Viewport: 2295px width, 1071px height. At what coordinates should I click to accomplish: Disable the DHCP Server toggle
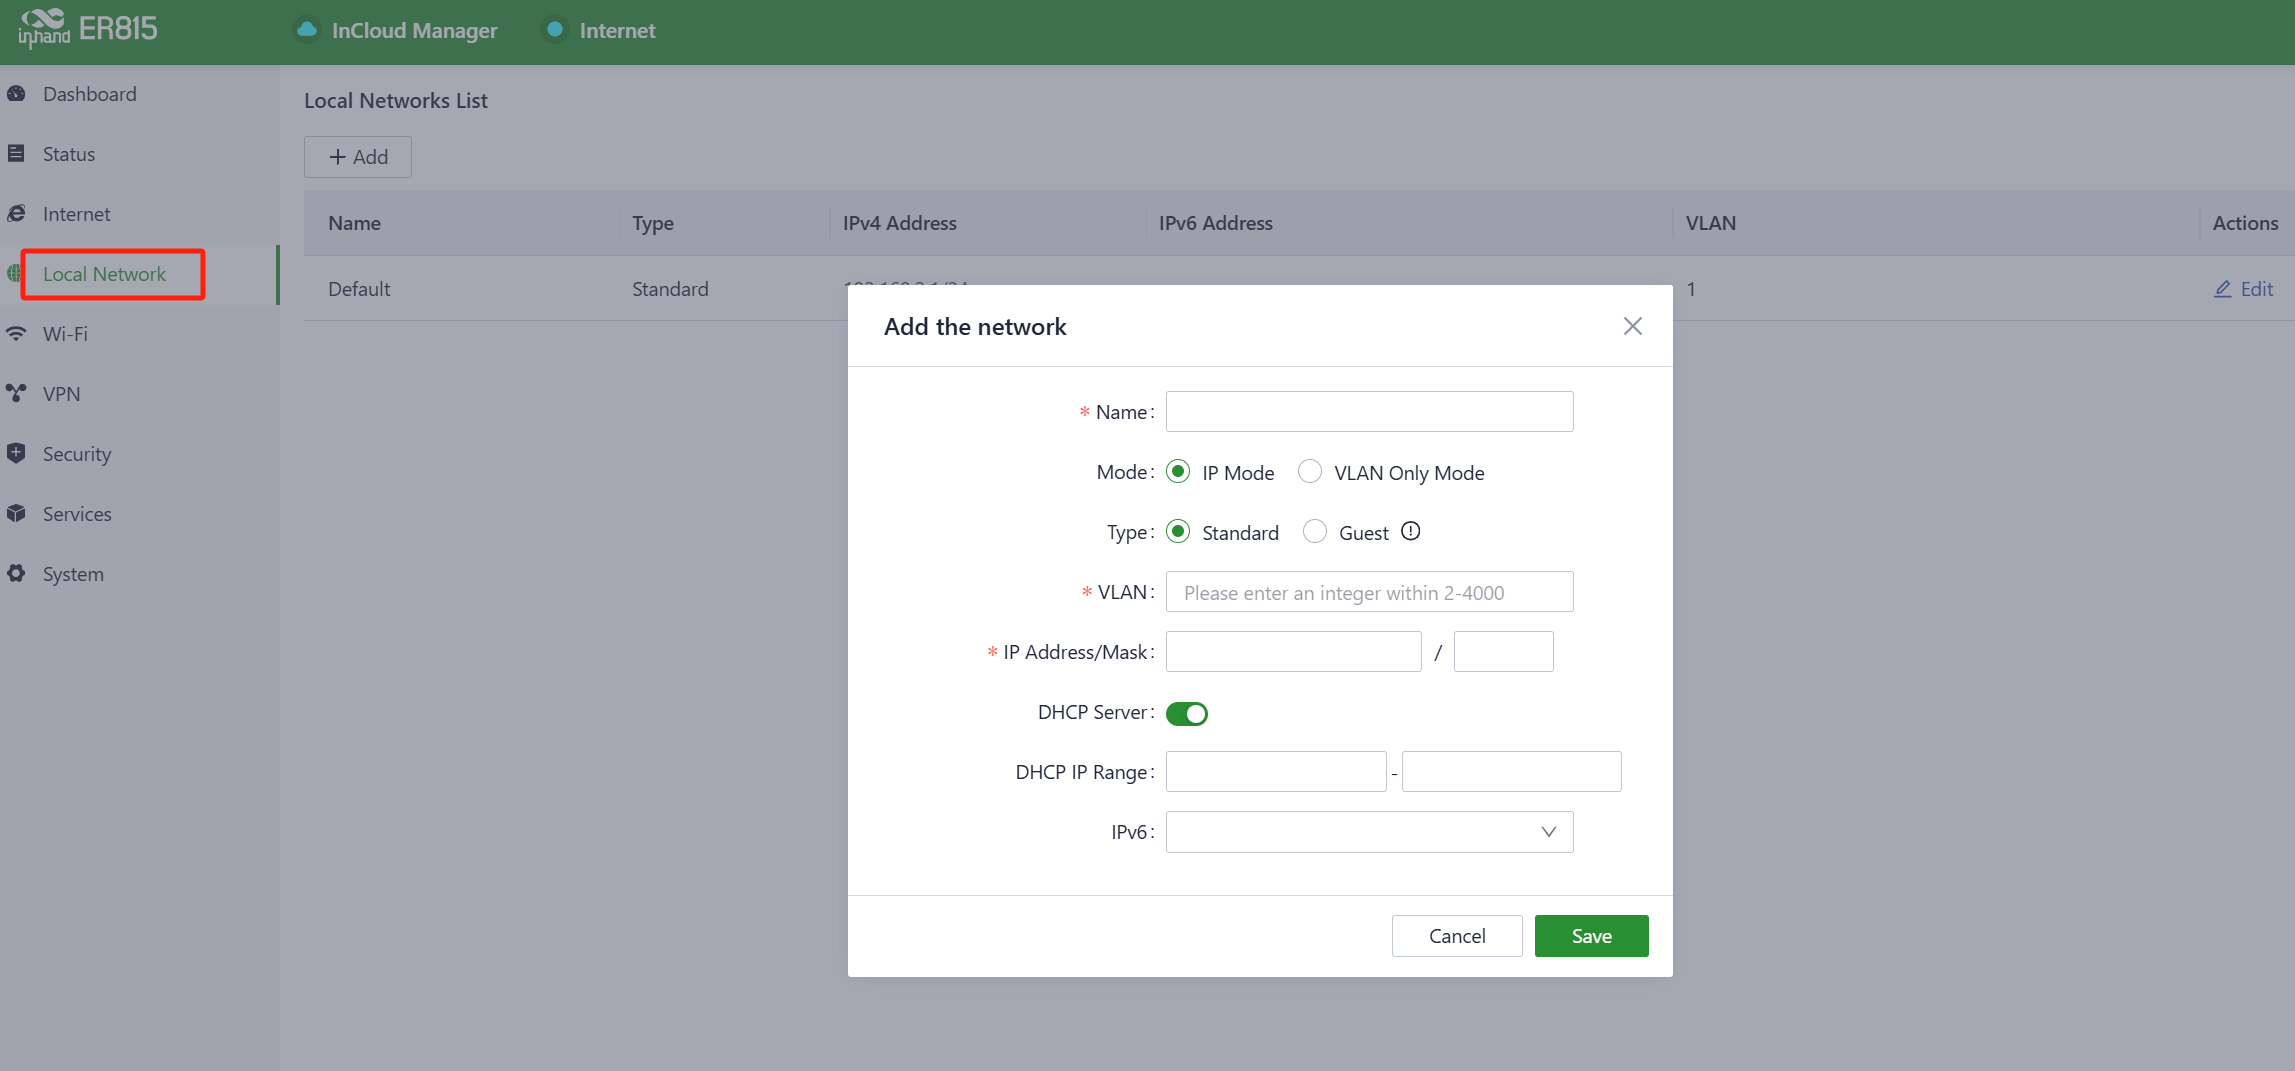click(x=1187, y=713)
